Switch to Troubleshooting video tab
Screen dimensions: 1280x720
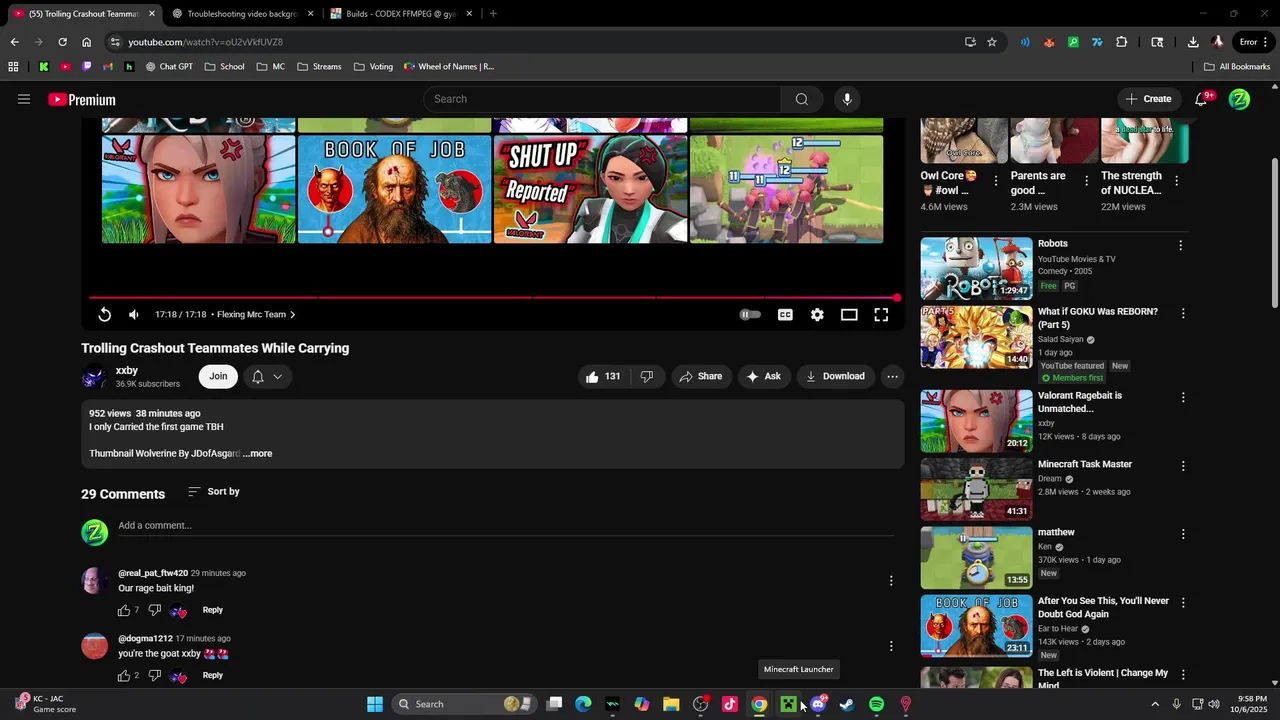coord(241,14)
